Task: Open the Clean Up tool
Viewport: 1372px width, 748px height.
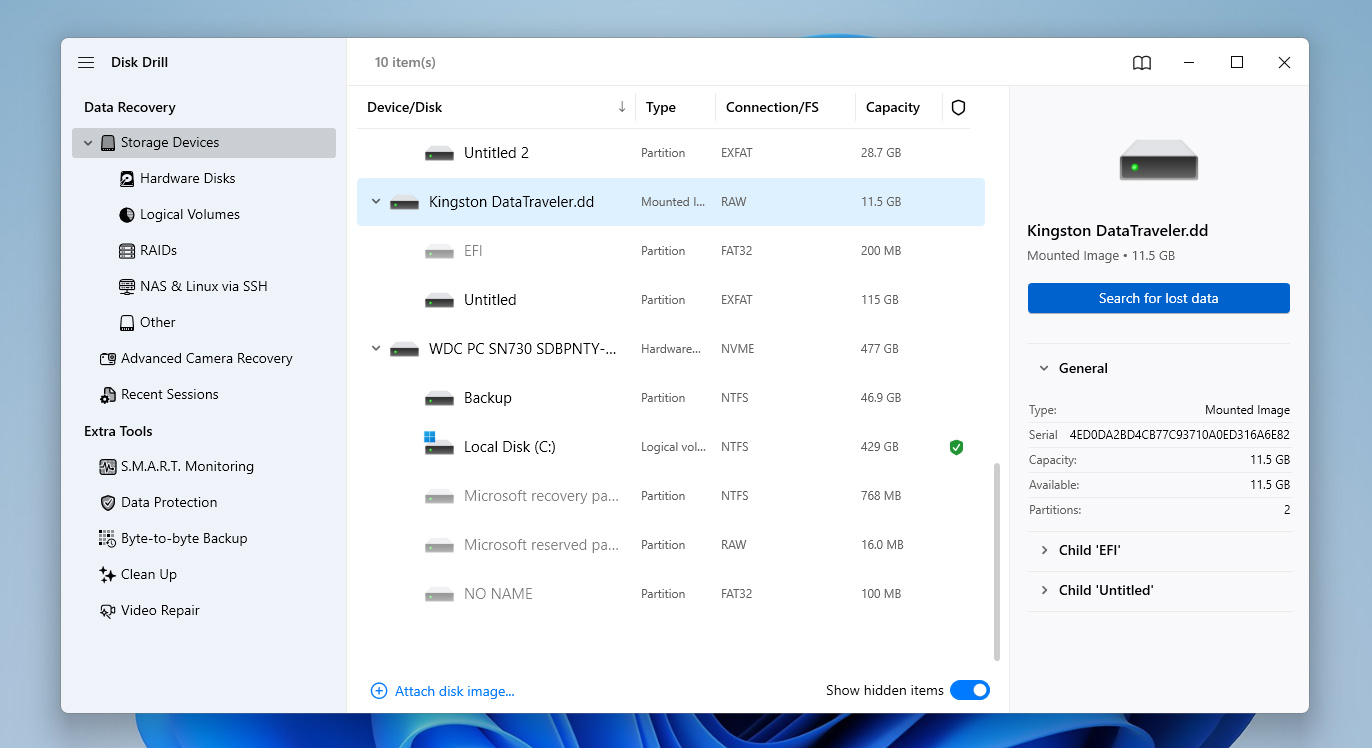Action: point(148,574)
